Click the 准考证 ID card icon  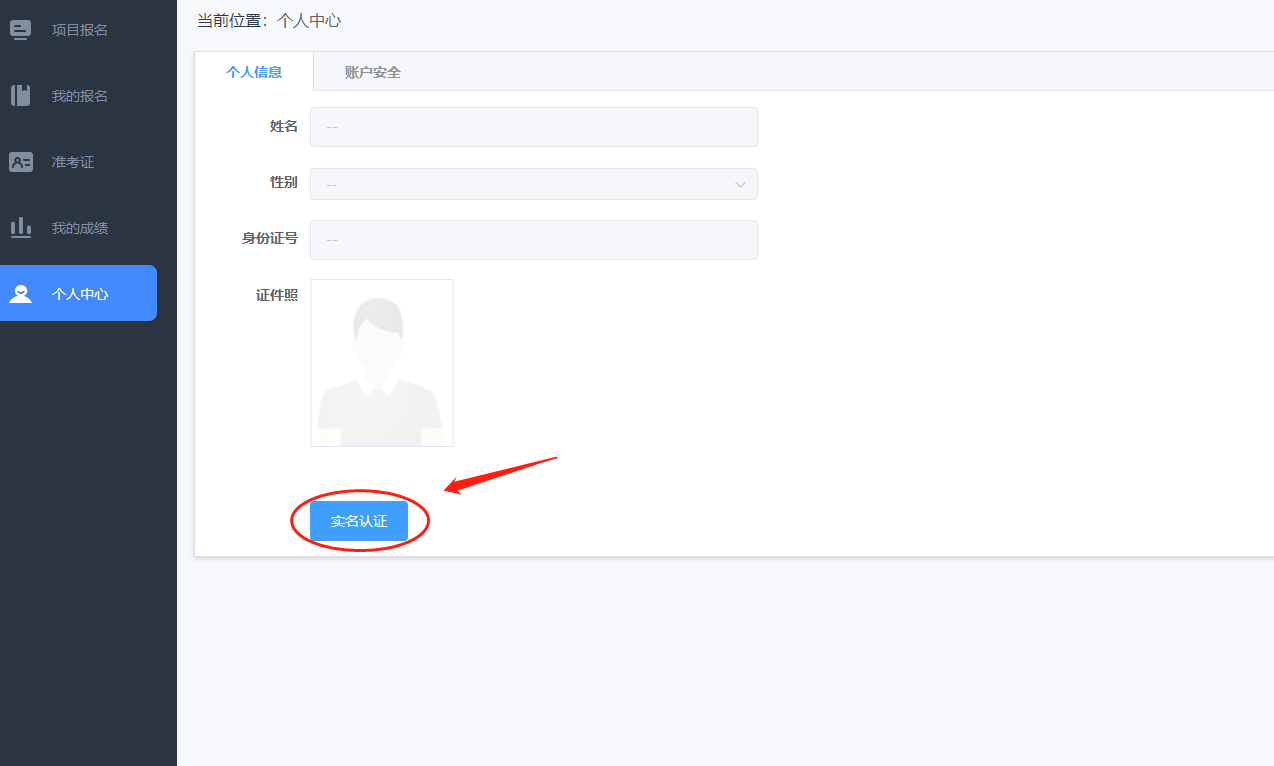(x=21, y=162)
